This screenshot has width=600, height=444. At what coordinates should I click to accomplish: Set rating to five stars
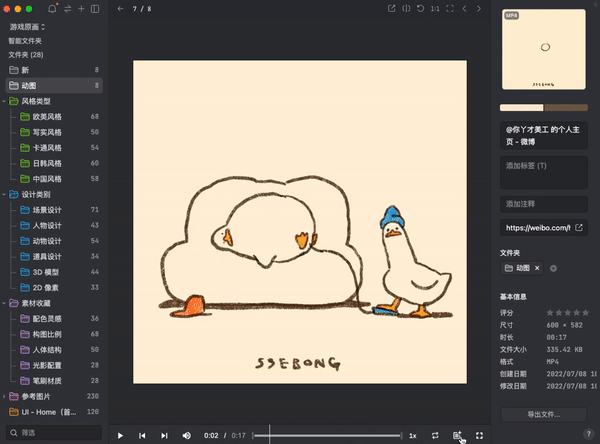coord(585,313)
